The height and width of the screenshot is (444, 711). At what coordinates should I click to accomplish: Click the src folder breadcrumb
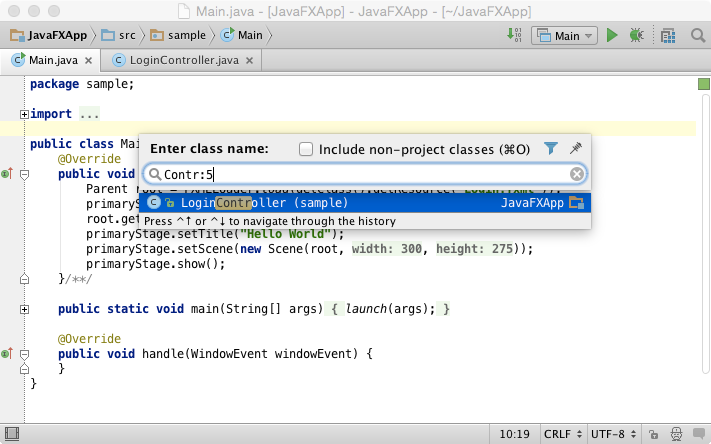118,35
